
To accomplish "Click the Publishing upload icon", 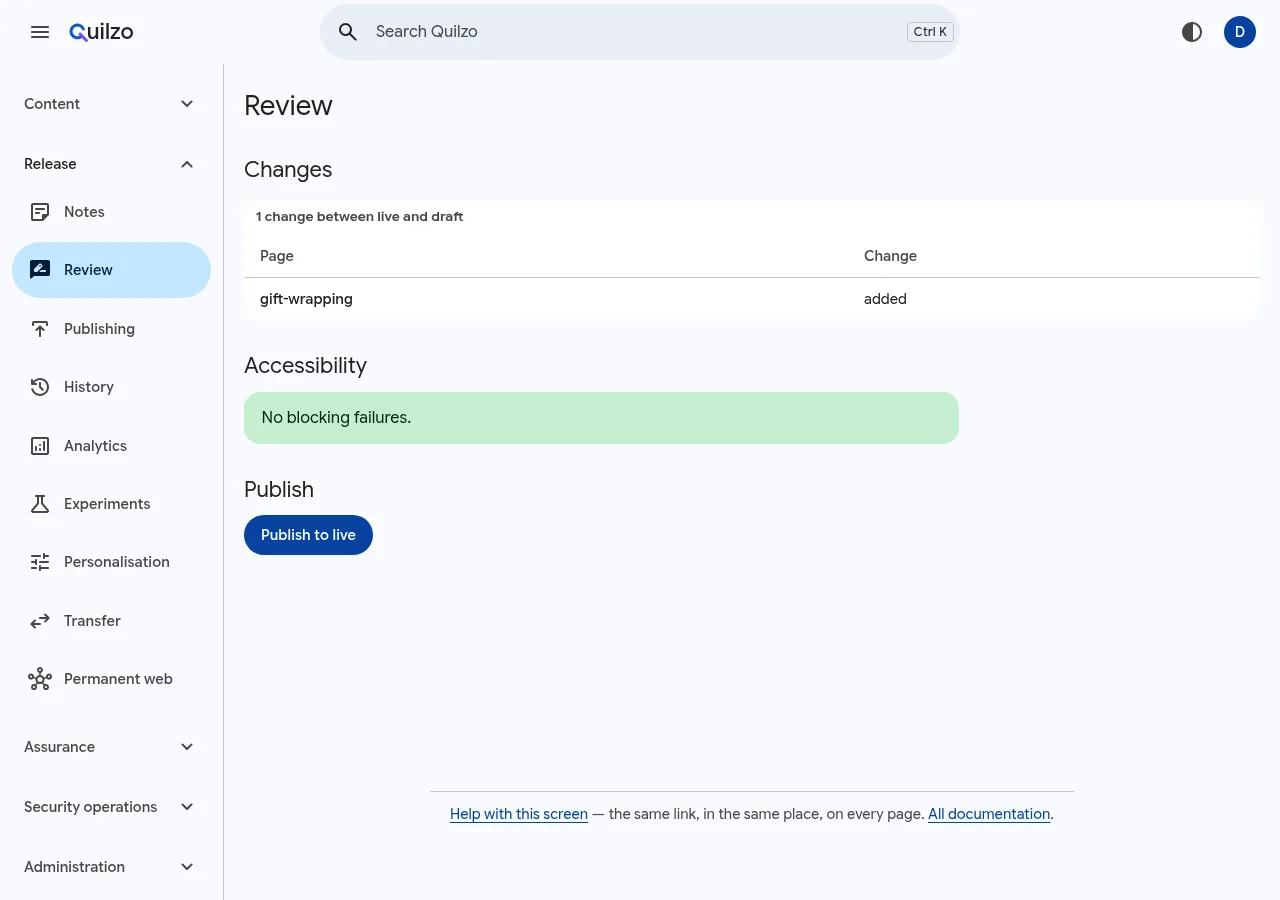I will coord(40,329).
